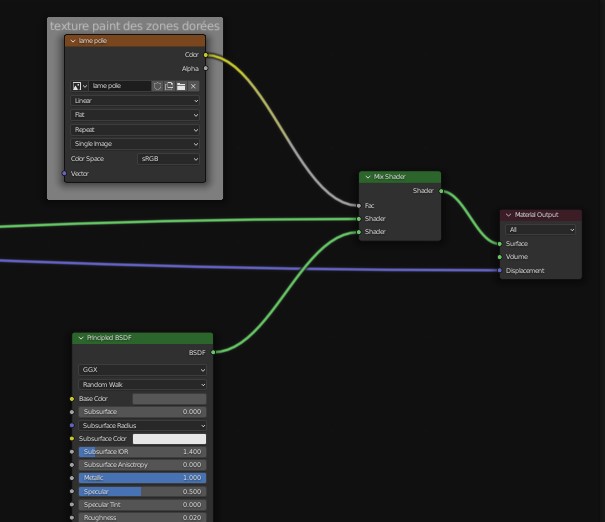The width and height of the screenshot is (605, 522).
Task: Expand Subsurface Radius dropdown
Action: (x=142, y=426)
